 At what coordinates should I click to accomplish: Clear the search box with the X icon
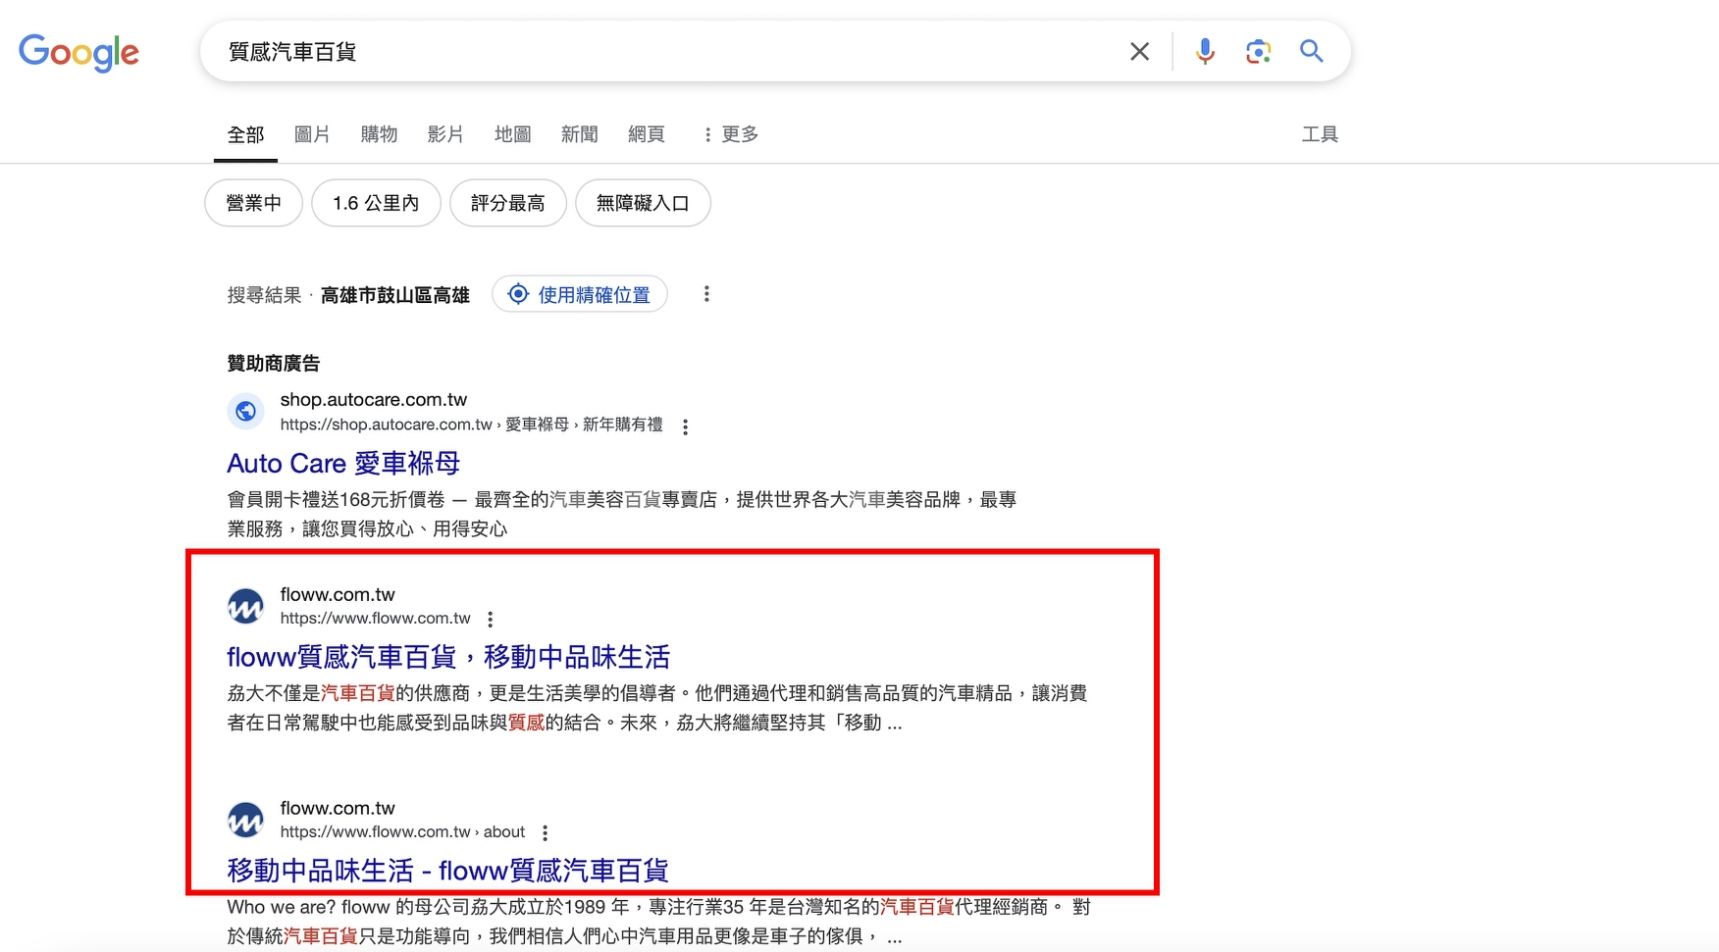pos(1139,51)
